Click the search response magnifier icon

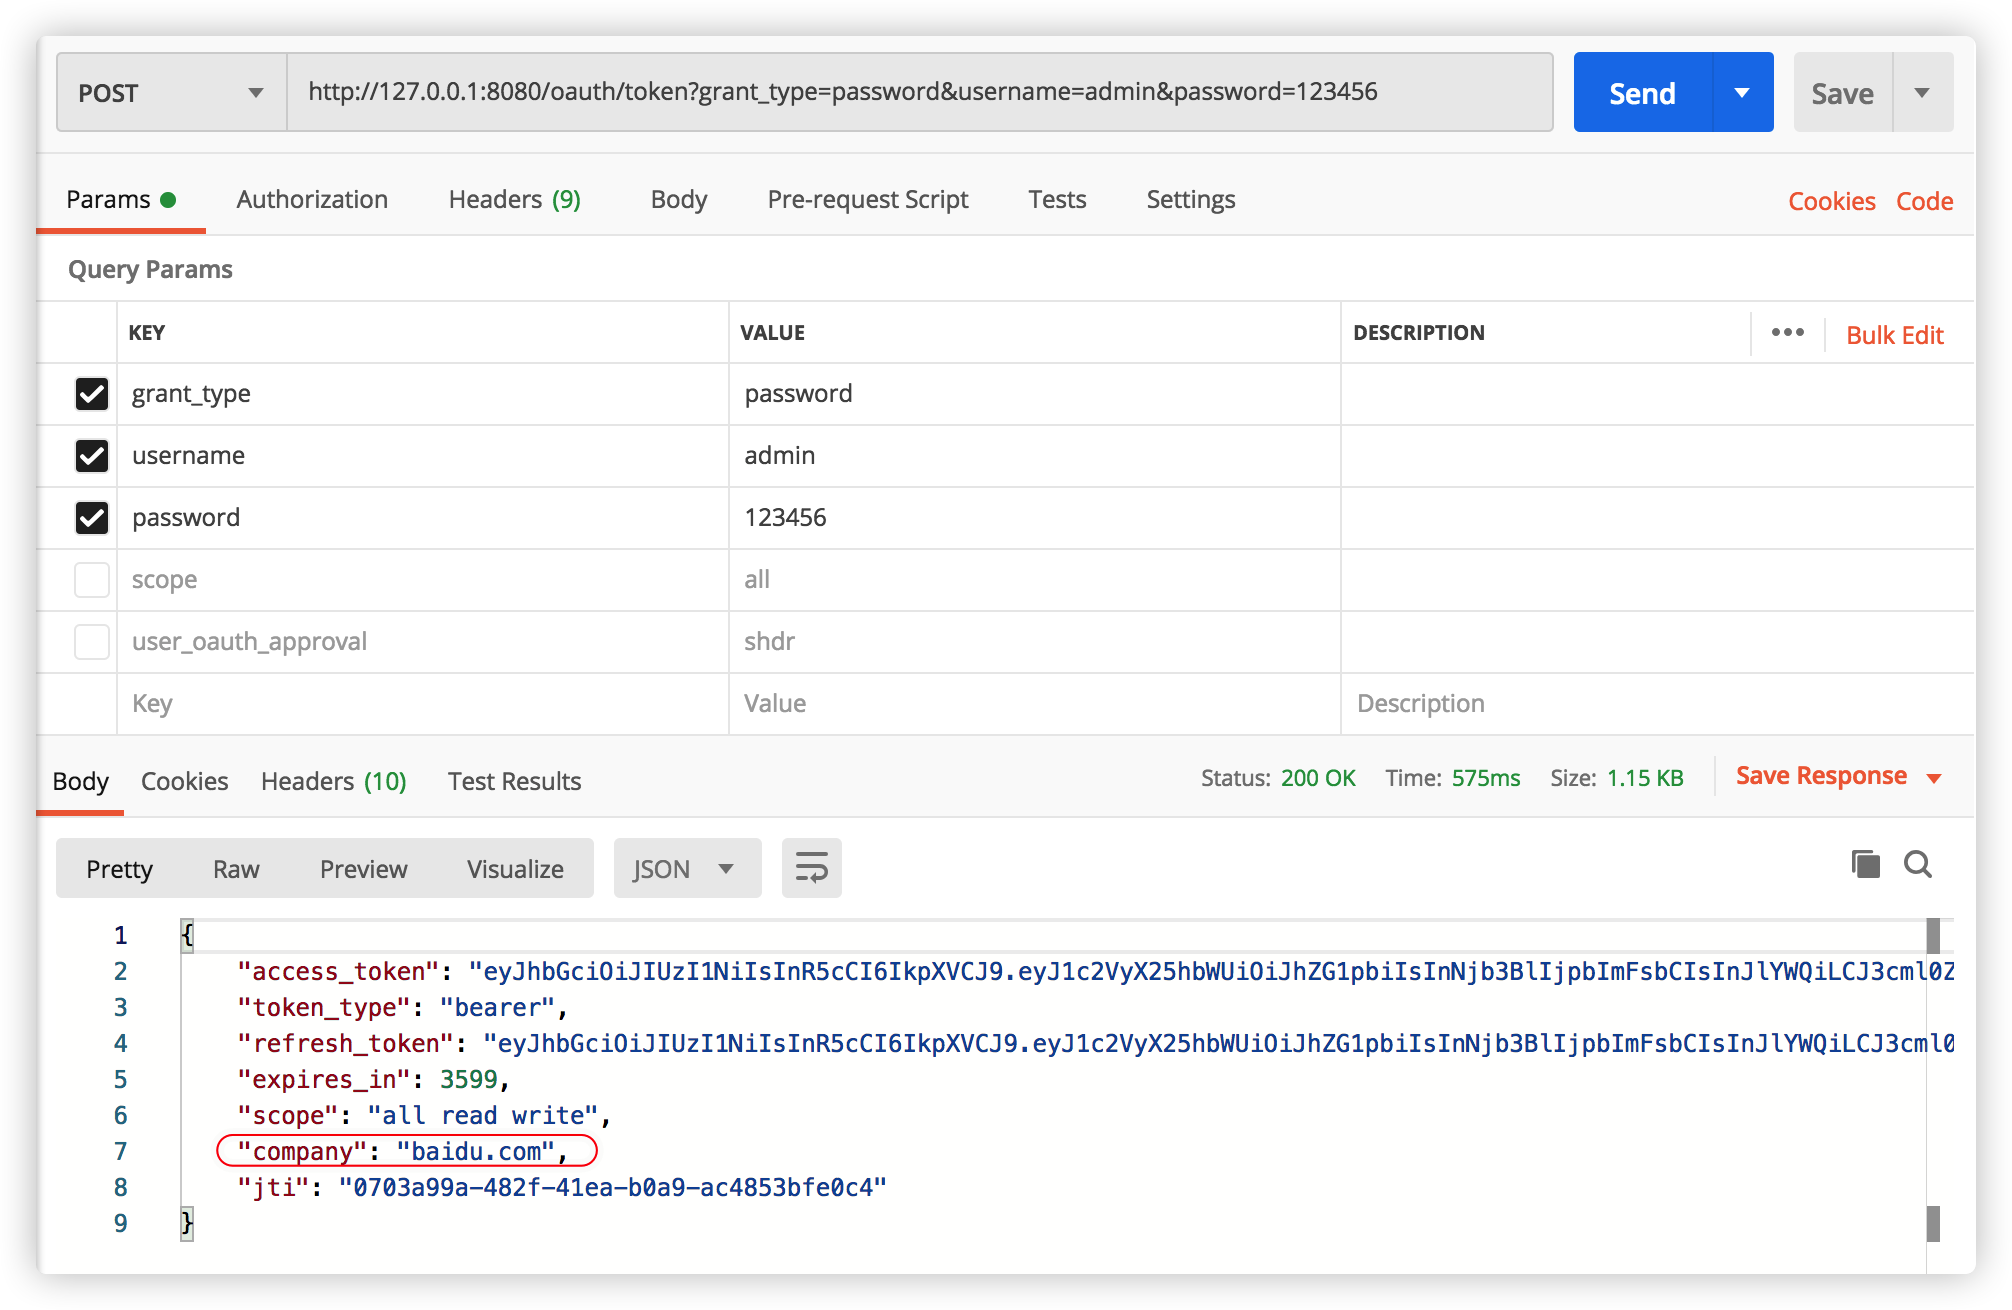click(1917, 864)
